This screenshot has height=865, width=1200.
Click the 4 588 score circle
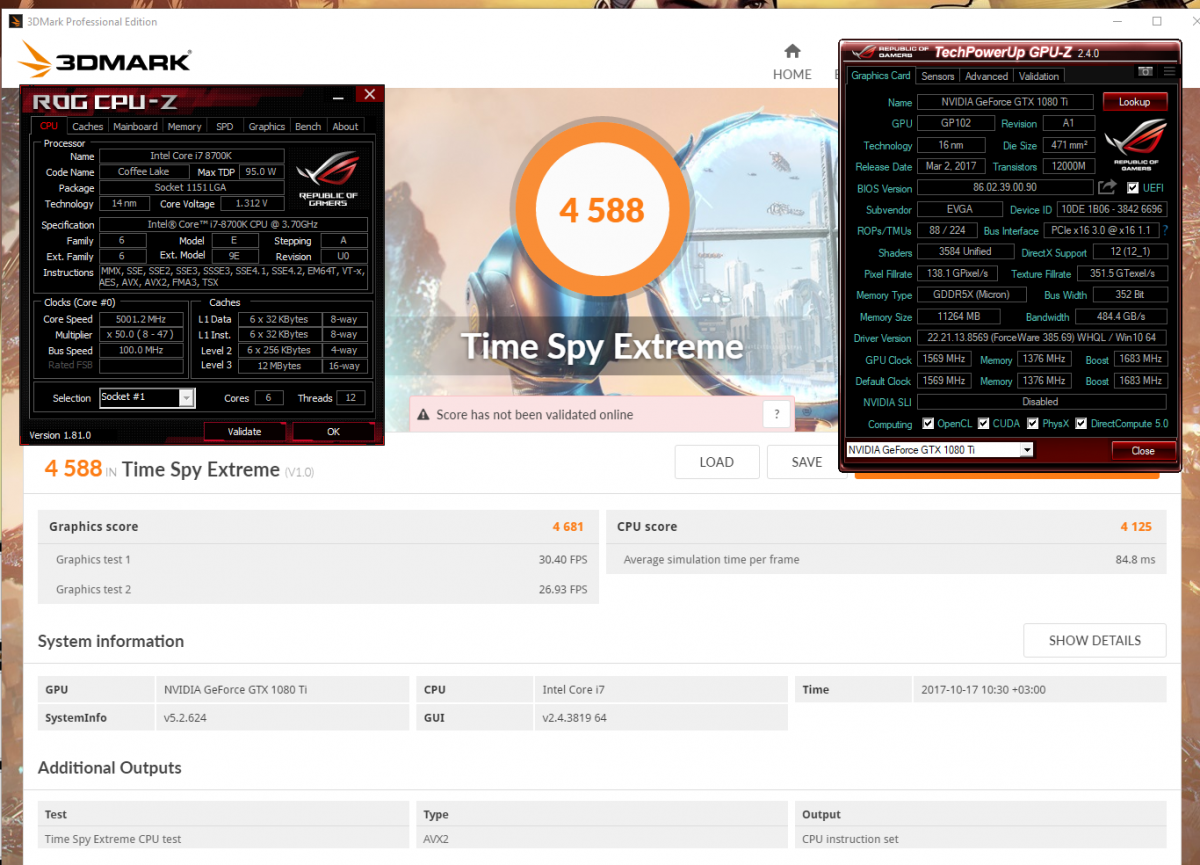(x=601, y=210)
